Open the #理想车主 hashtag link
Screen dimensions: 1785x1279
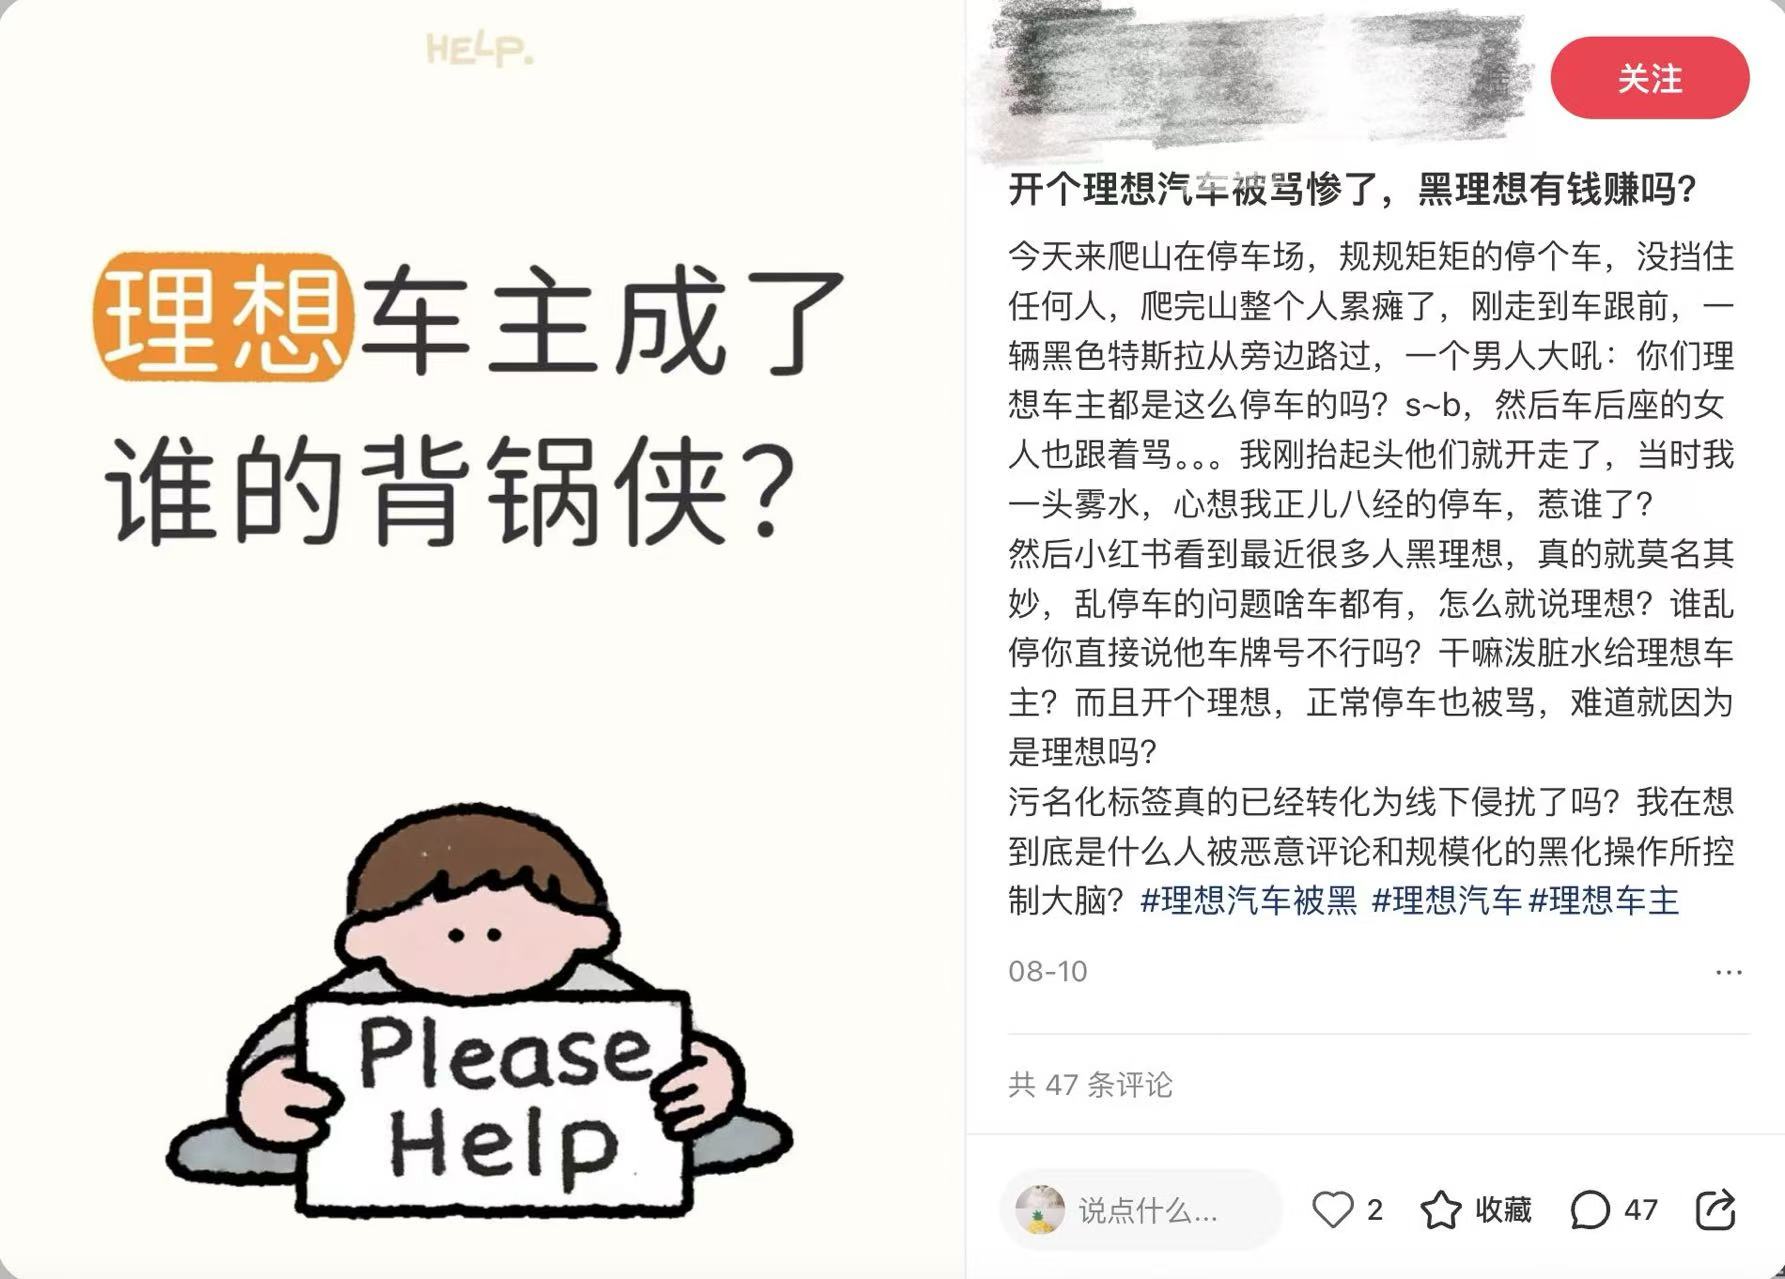[x=1605, y=901]
